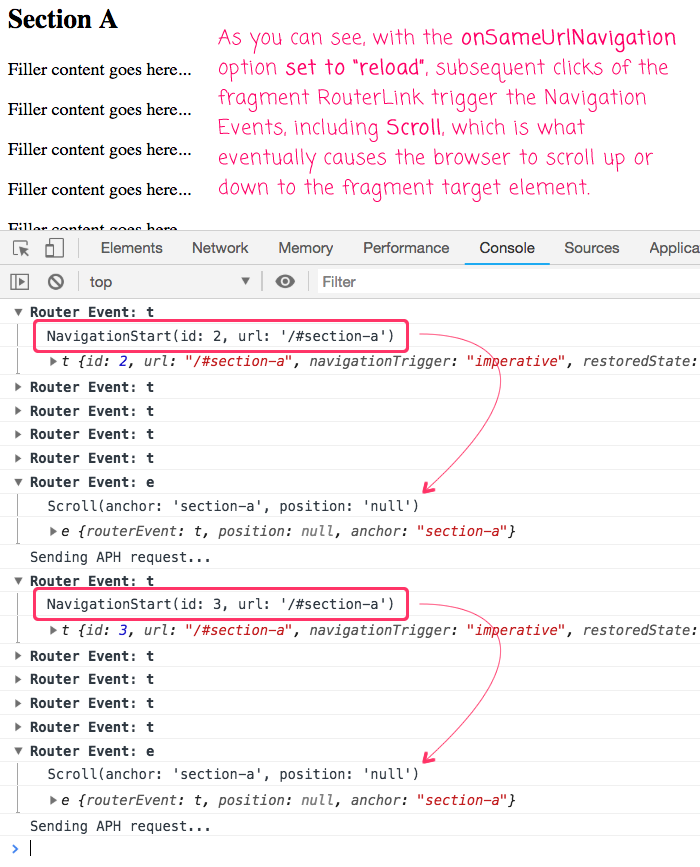The width and height of the screenshot is (700, 867).
Task: Expand the last routerEvent object e
Action: pos(54,800)
